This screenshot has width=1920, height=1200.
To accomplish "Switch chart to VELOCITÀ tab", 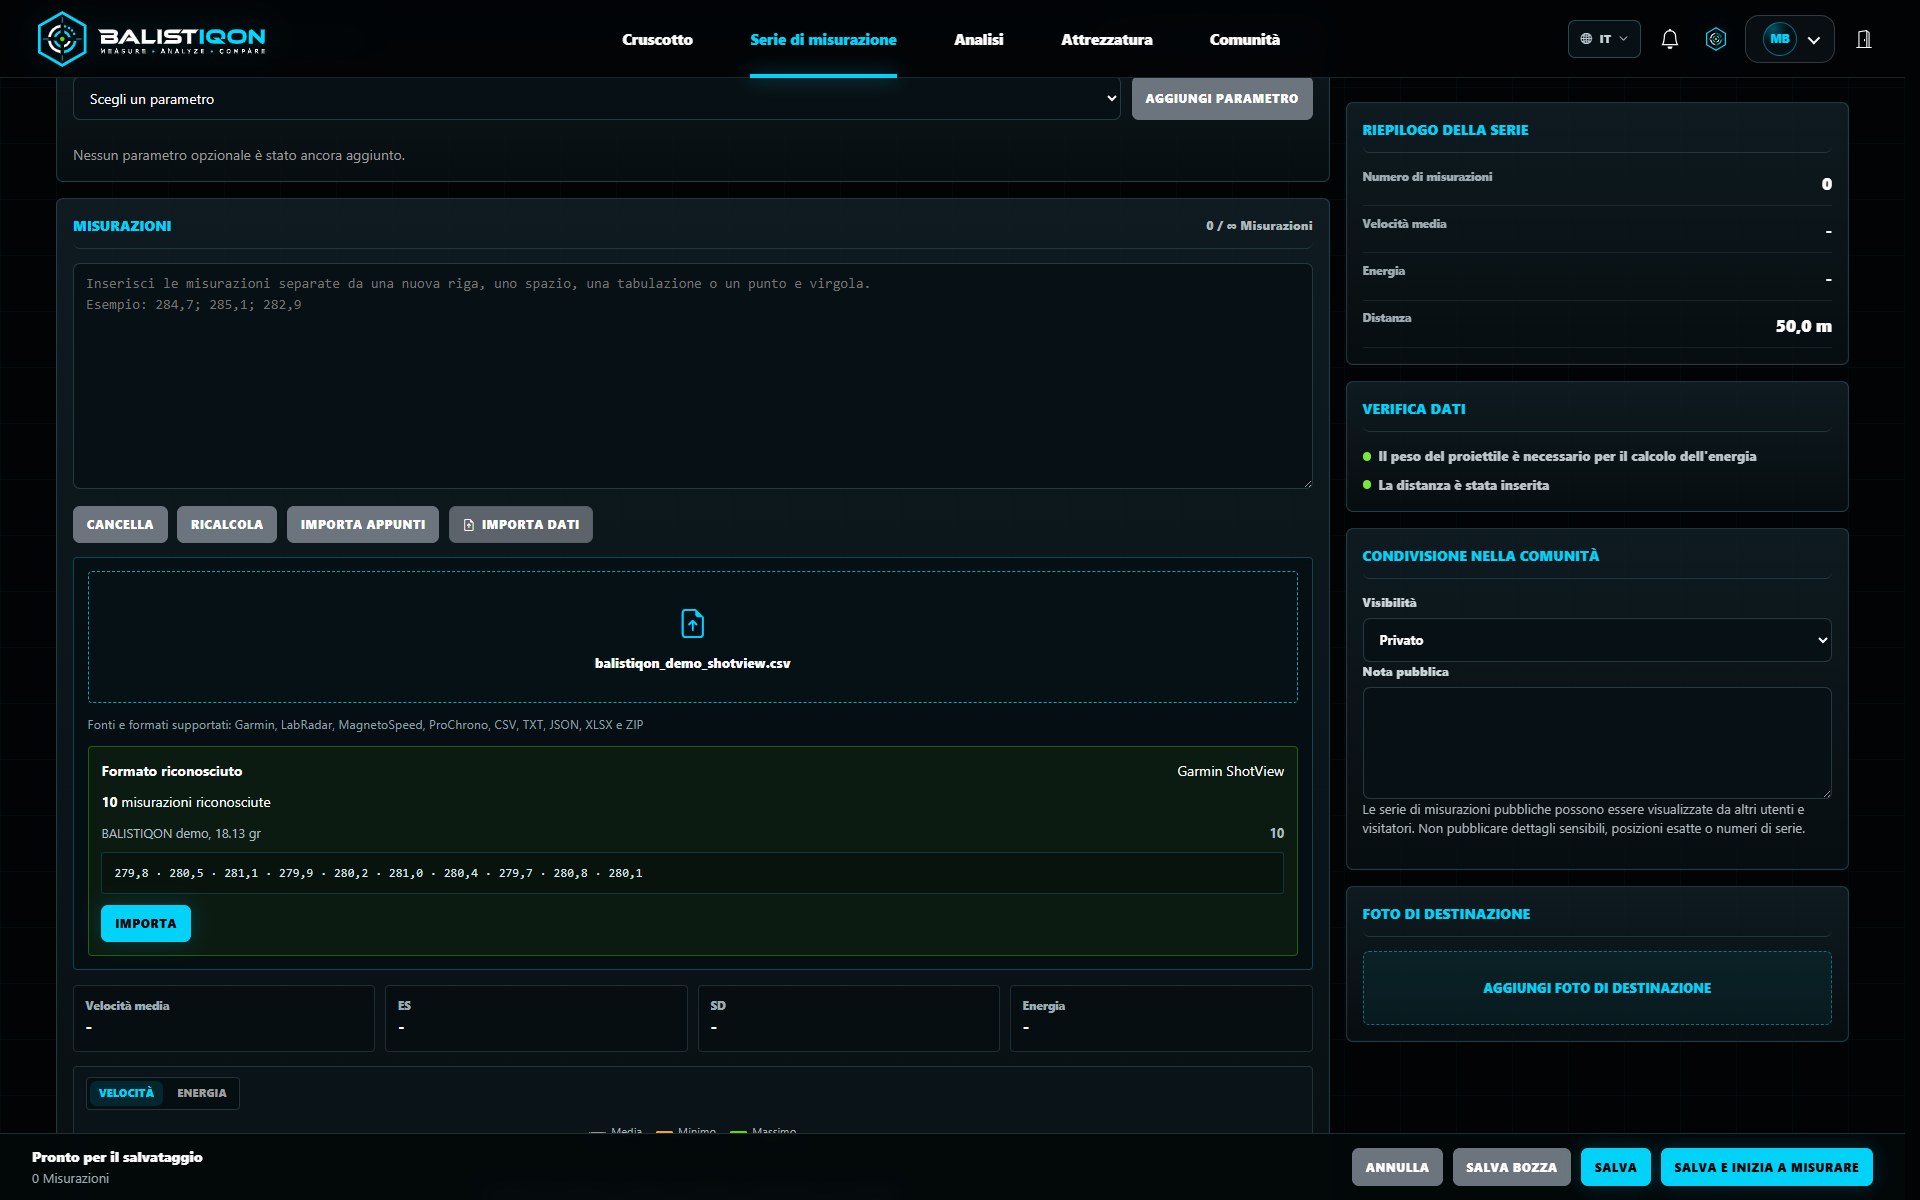I will [126, 1093].
